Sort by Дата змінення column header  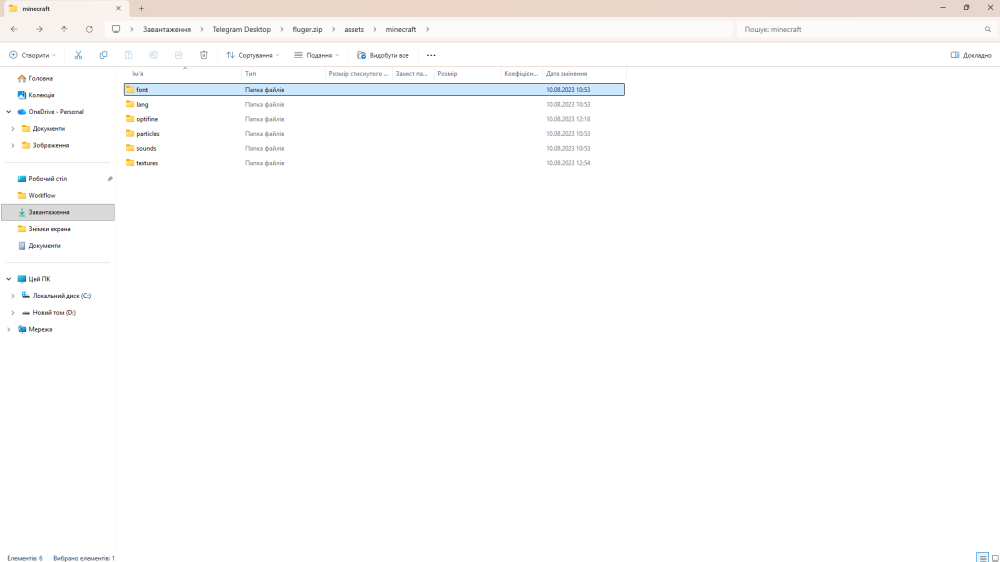pyautogui.click(x=584, y=74)
